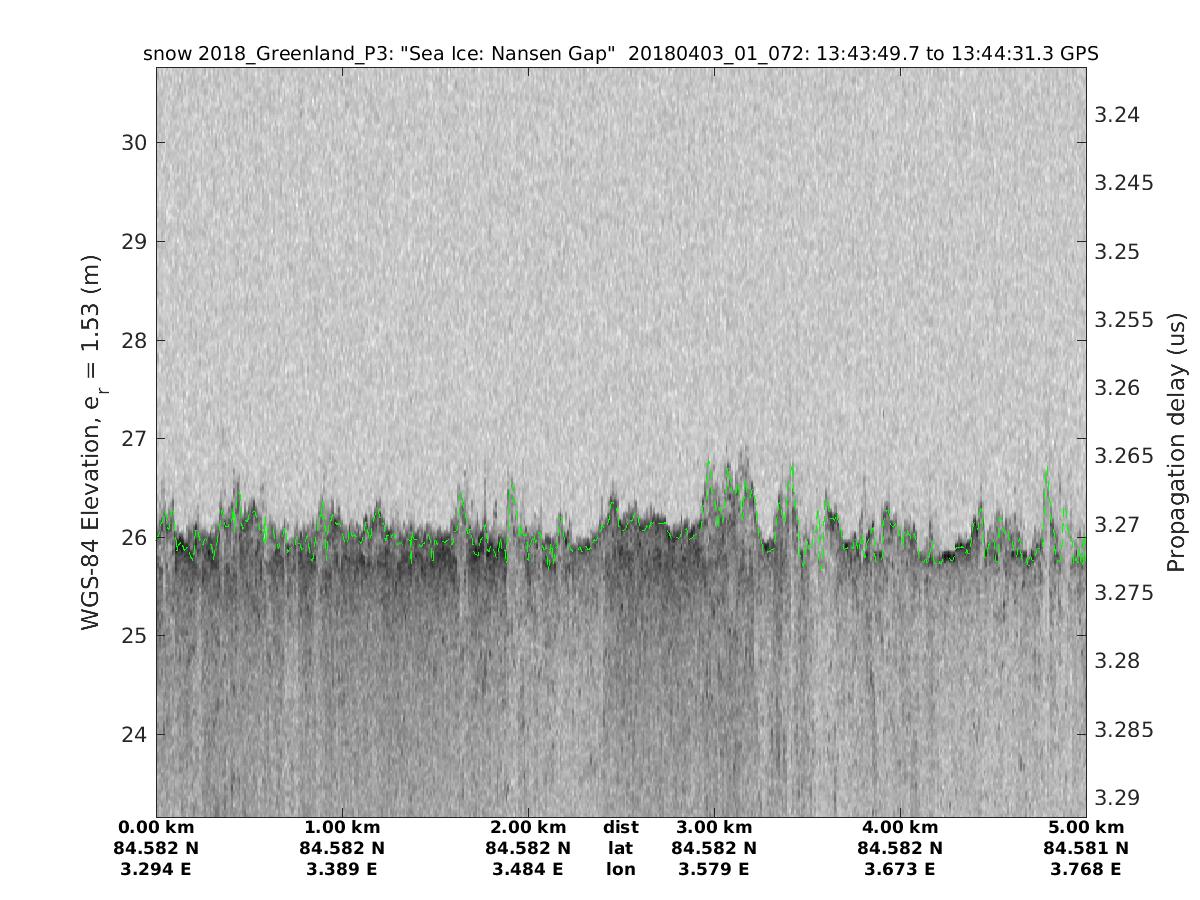The image size is (1200, 900).
Task: Click the 3.29 propagation delay tick label
Action: coord(1116,798)
